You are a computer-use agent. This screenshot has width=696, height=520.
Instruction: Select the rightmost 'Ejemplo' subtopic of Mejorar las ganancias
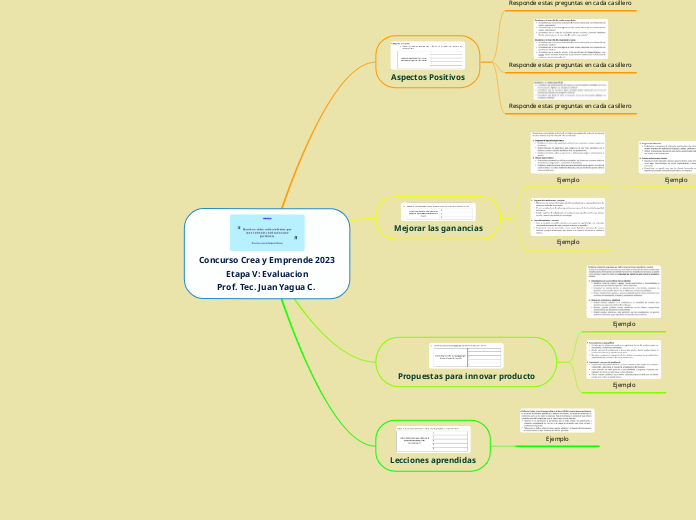pos(676,180)
